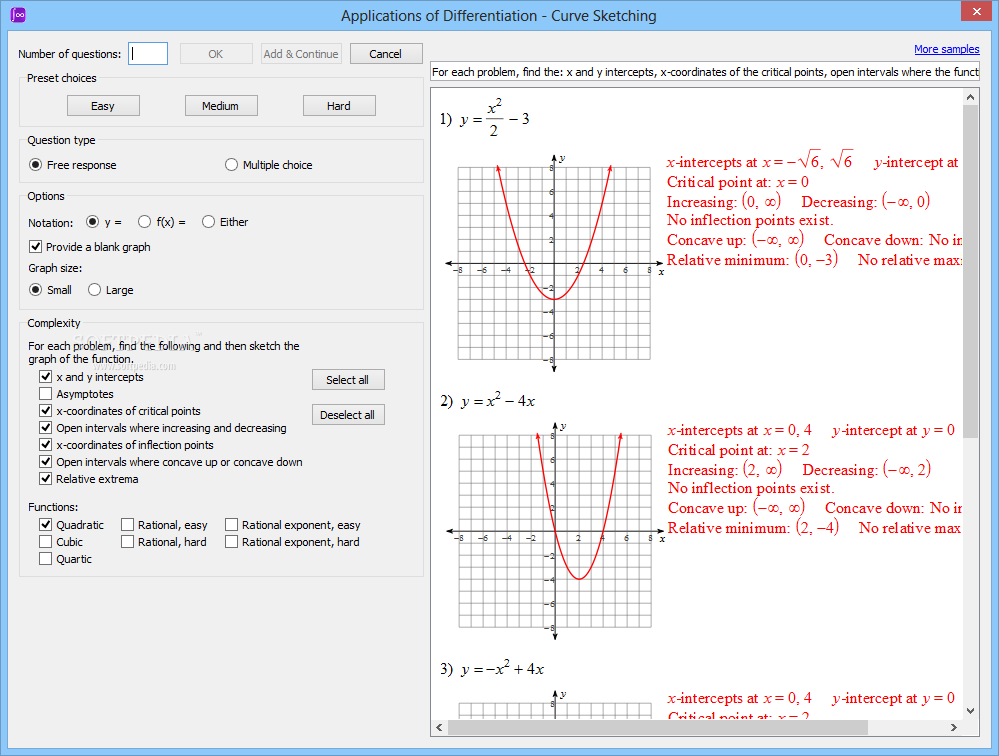Open the More samples link
This screenshot has height=756, width=999.
pos(947,49)
